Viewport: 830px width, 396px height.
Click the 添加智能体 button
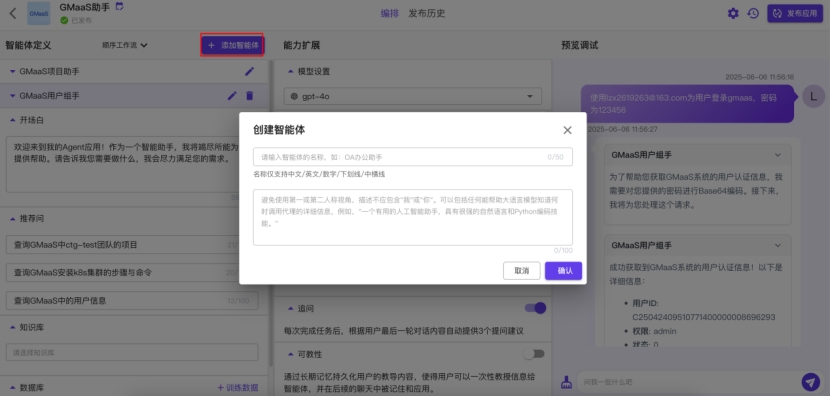pyautogui.click(x=232, y=45)
